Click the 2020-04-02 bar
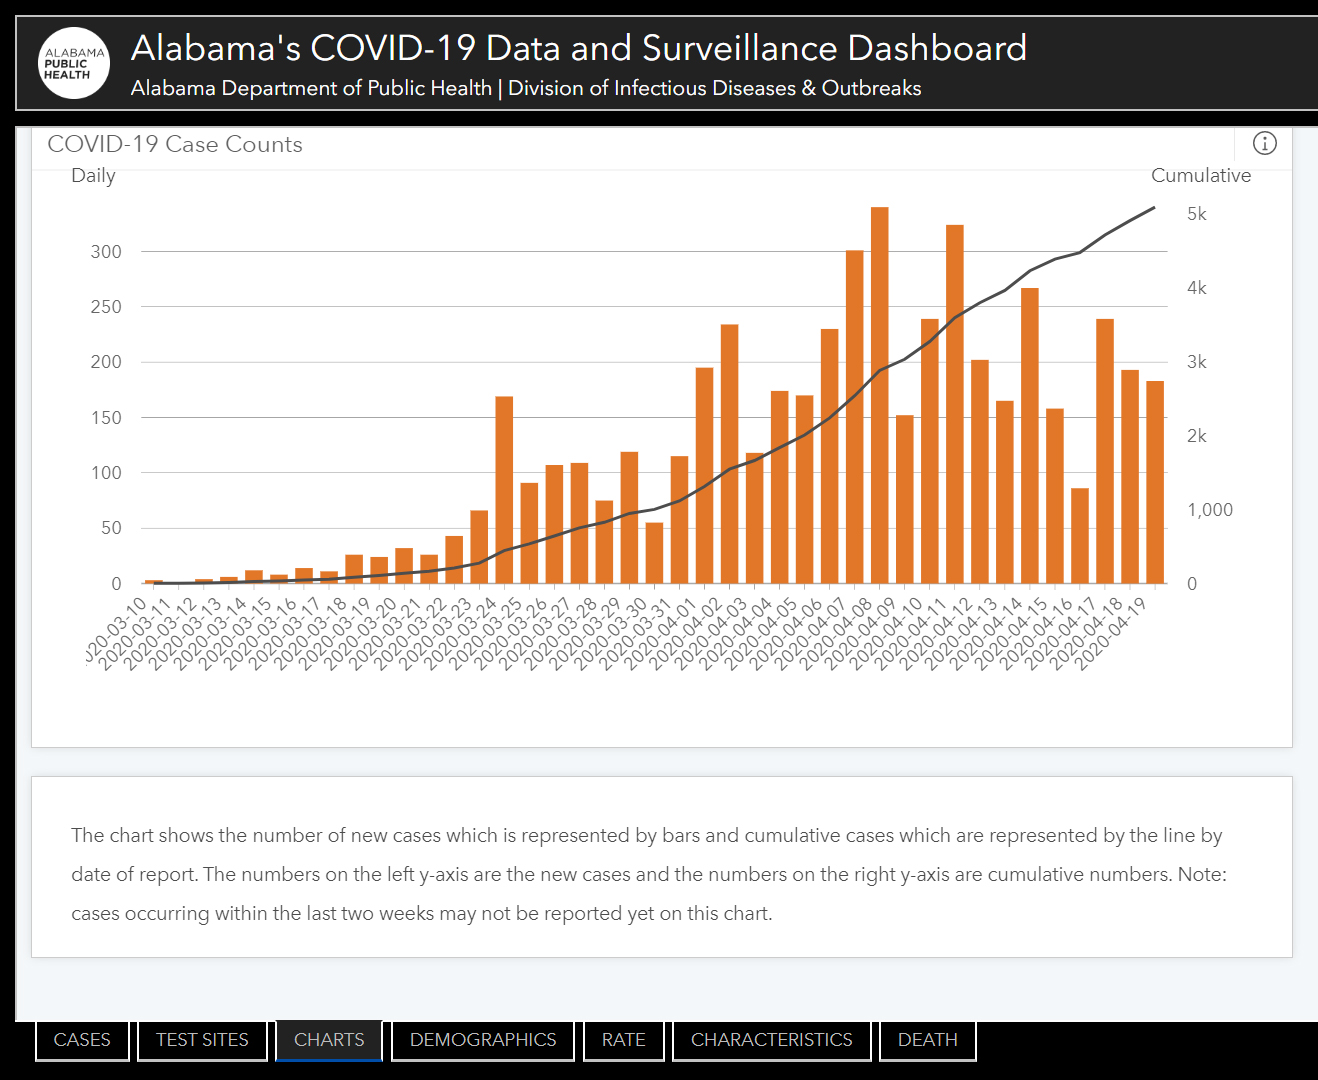Image resolution: width=1318 pixels, height=1080 pixels. point(730,454)
